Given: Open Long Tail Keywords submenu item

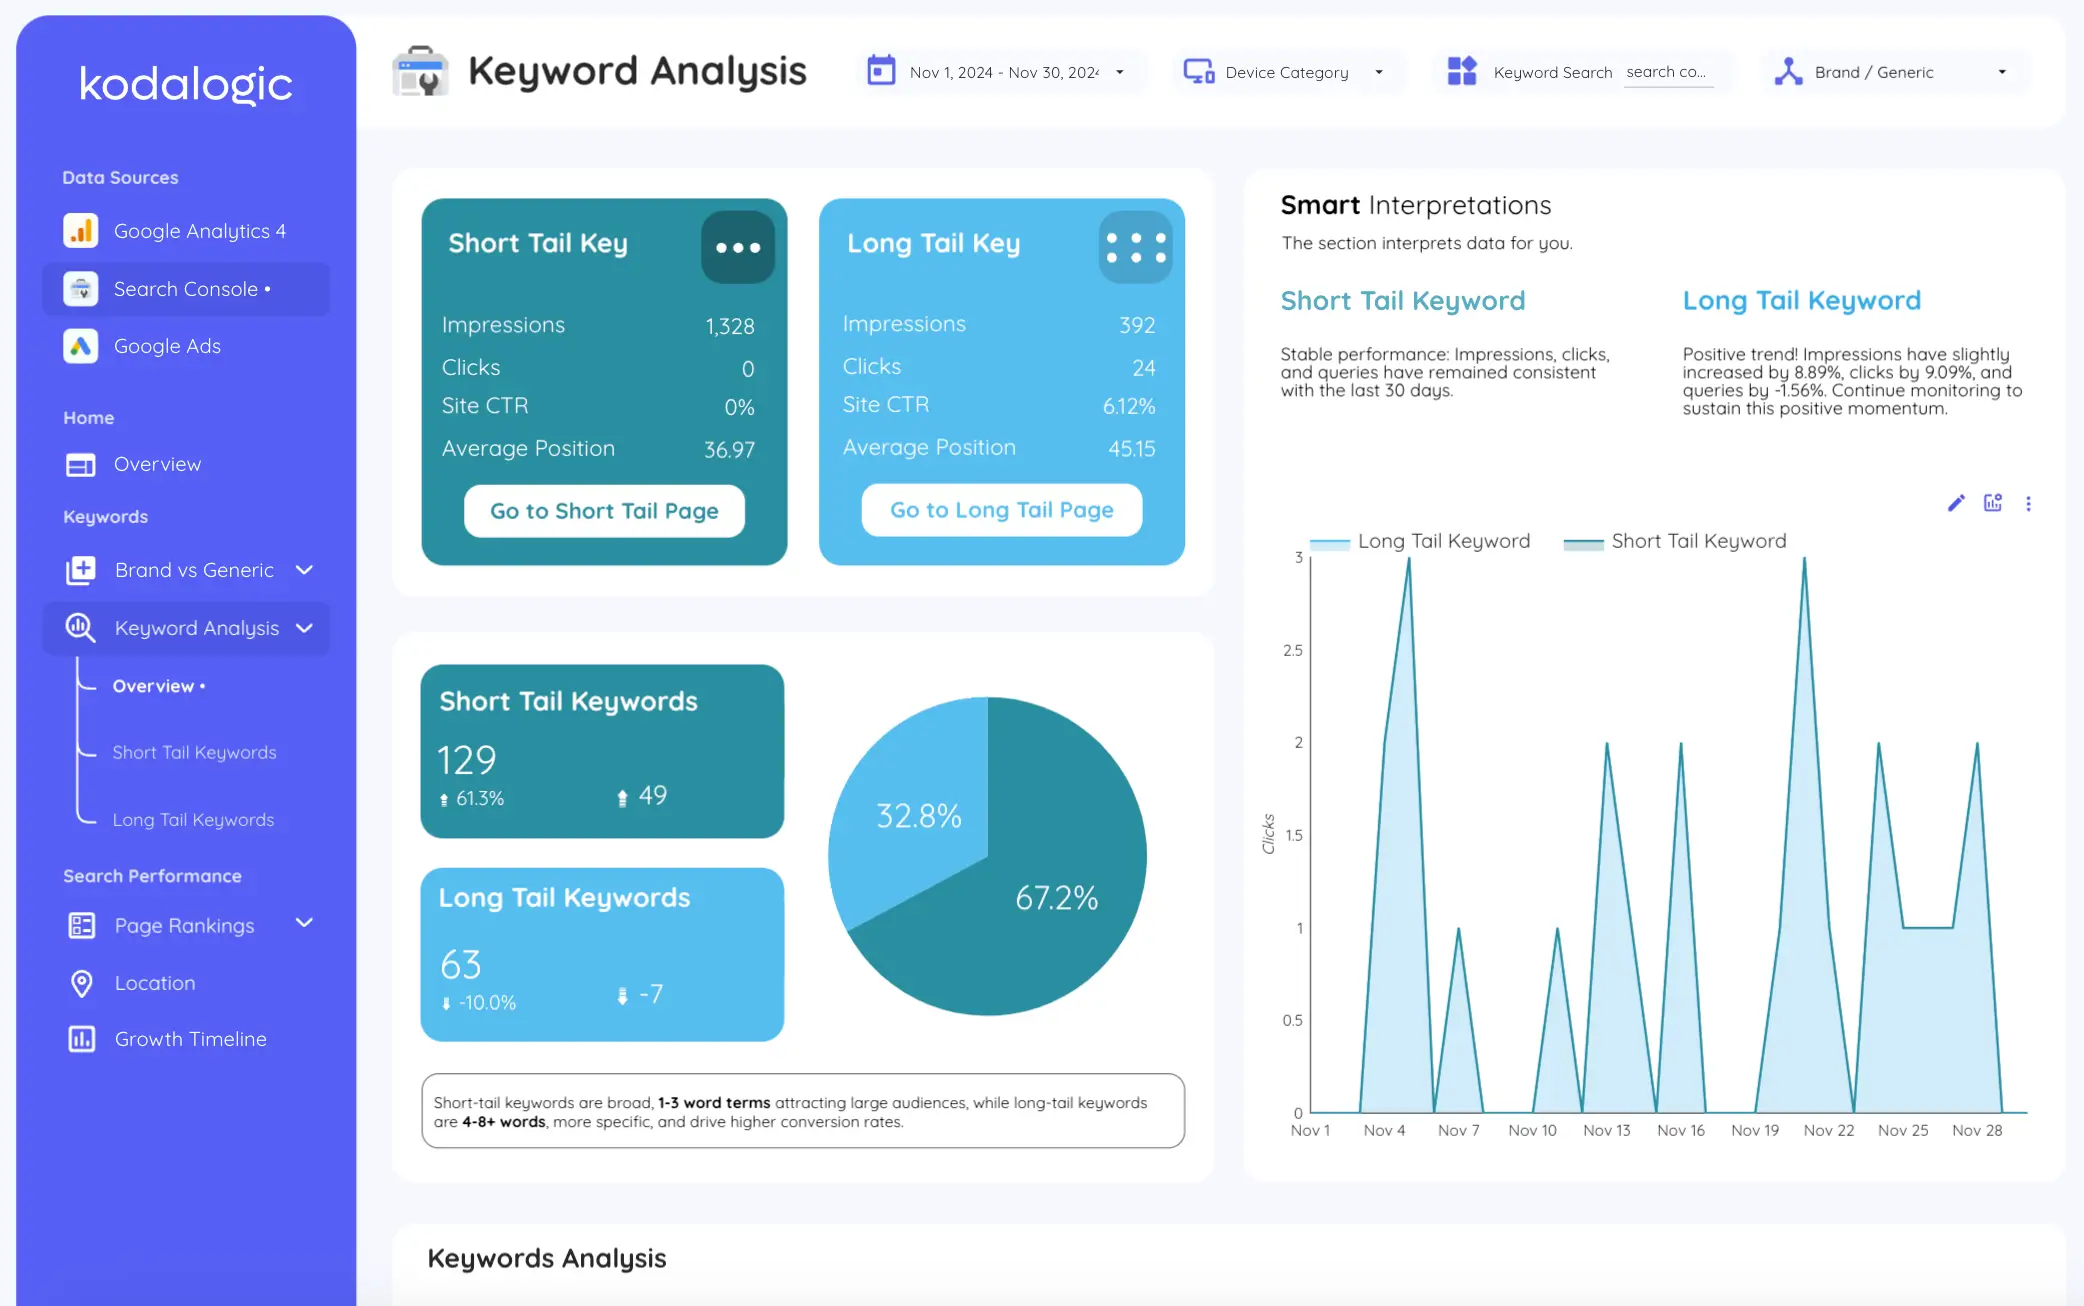Looking at the screenshot, I should pyautogui.click(x=193, y=820).
